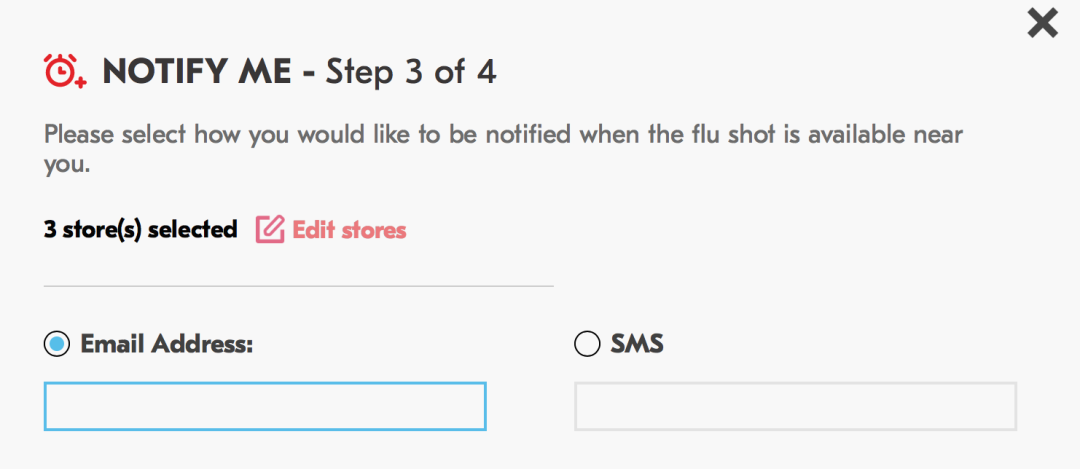Viewport: 1080px width, 469px height.
Task: Choose the SMS radio button
Action: coord(587,344)
